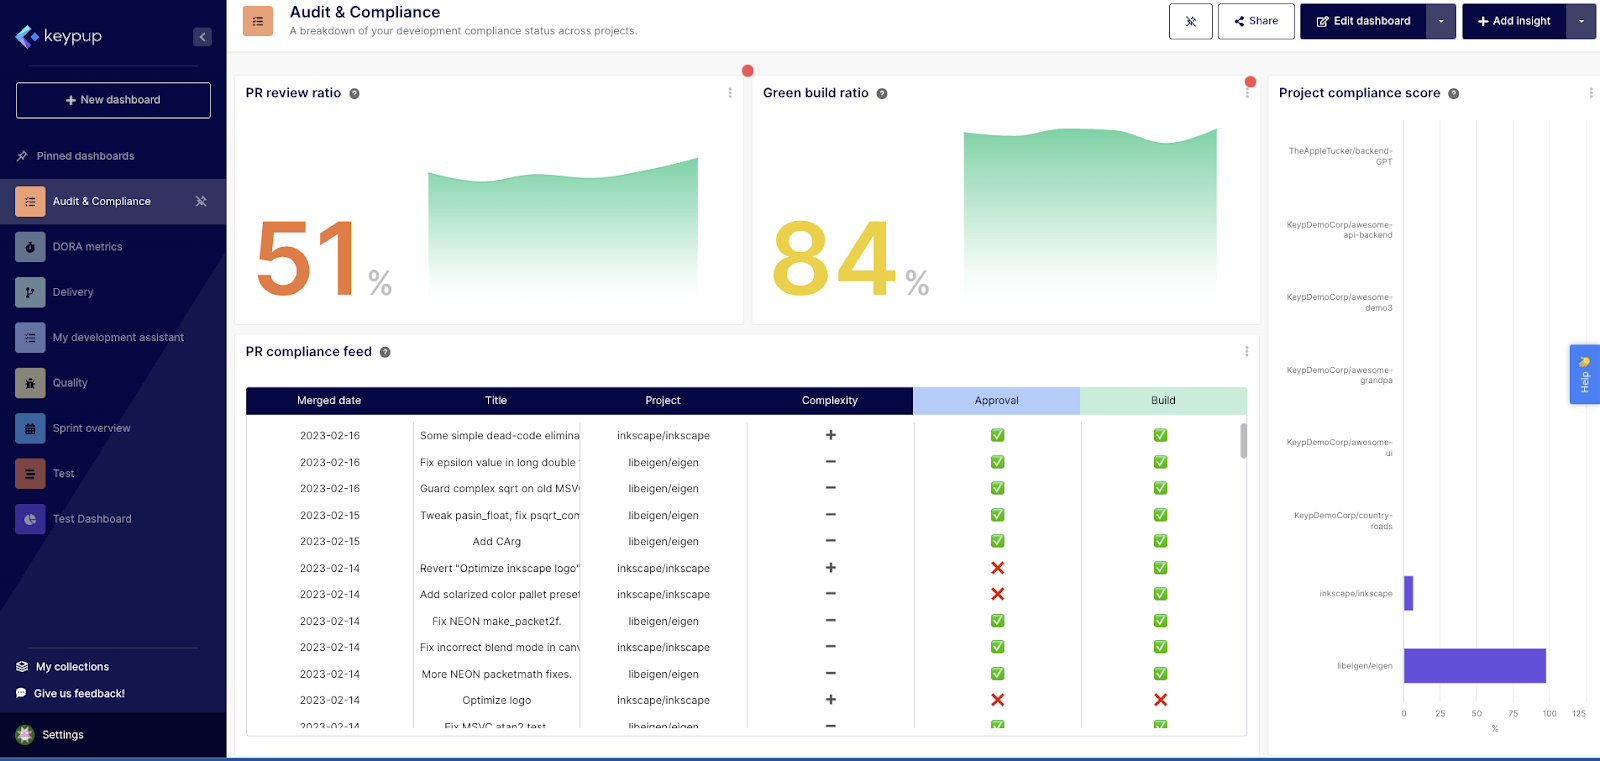Viewport: 1600px width, 761px height.
Task: Open the Sprint overview calendar icon
Action: [x=30, y=428]
